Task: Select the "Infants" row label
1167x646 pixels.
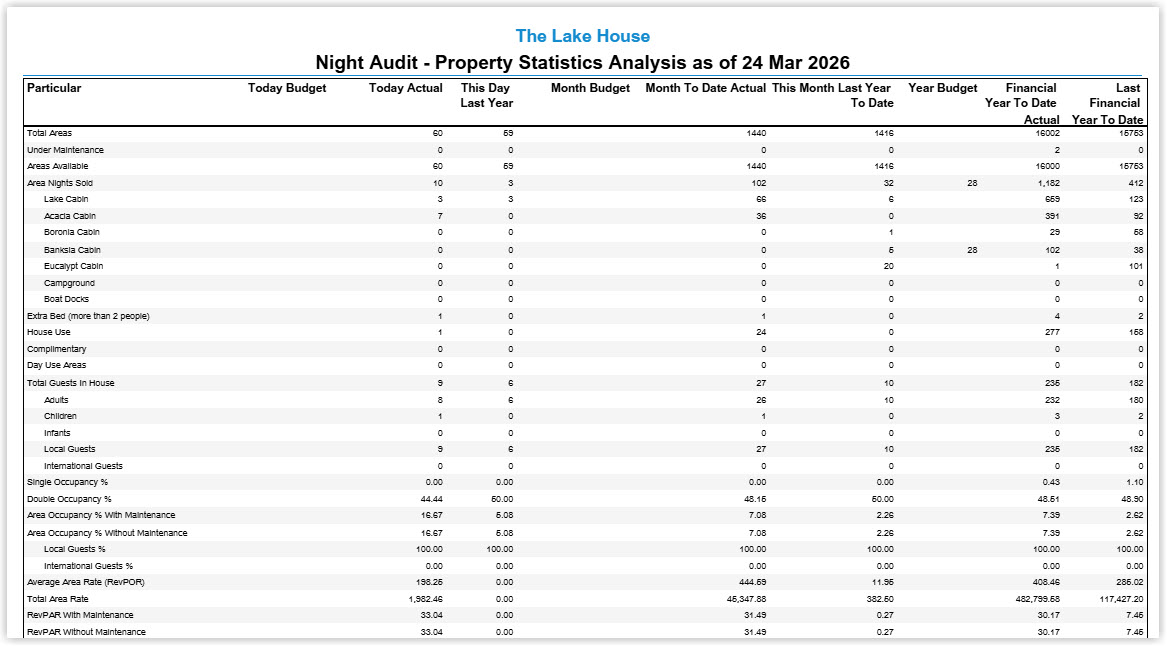Action: [x=57, y=433]
